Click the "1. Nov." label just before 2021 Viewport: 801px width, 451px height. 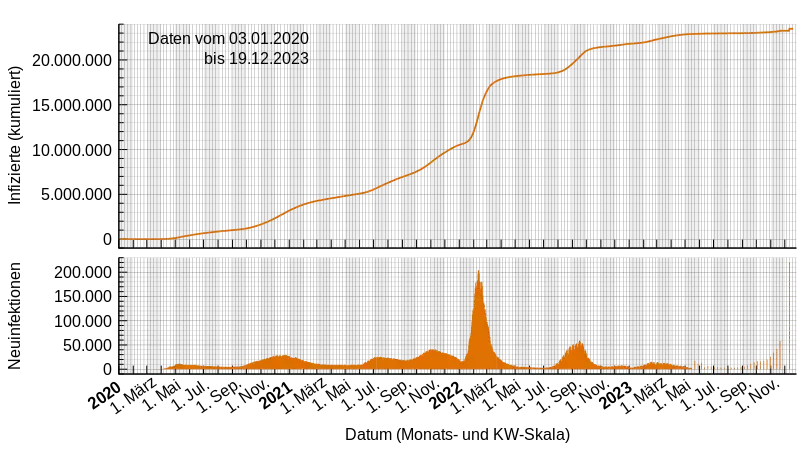248,396
